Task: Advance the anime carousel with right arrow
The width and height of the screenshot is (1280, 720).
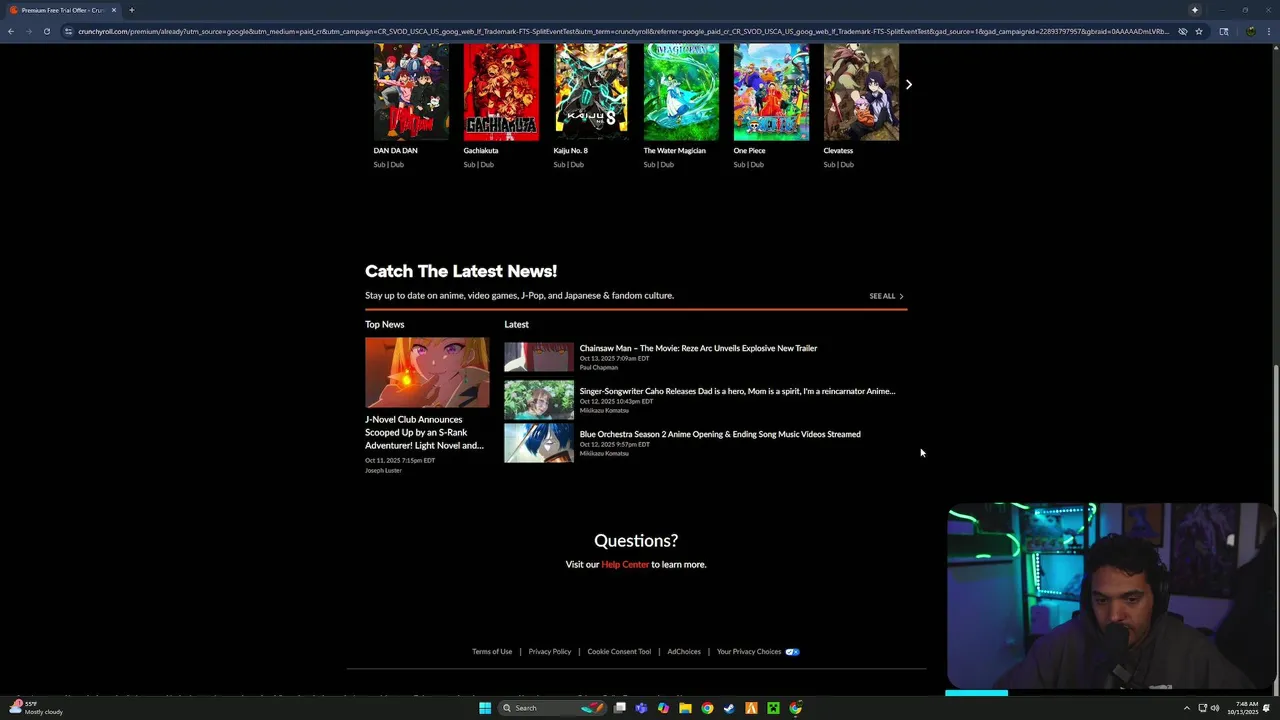Action: click(909, 85)
